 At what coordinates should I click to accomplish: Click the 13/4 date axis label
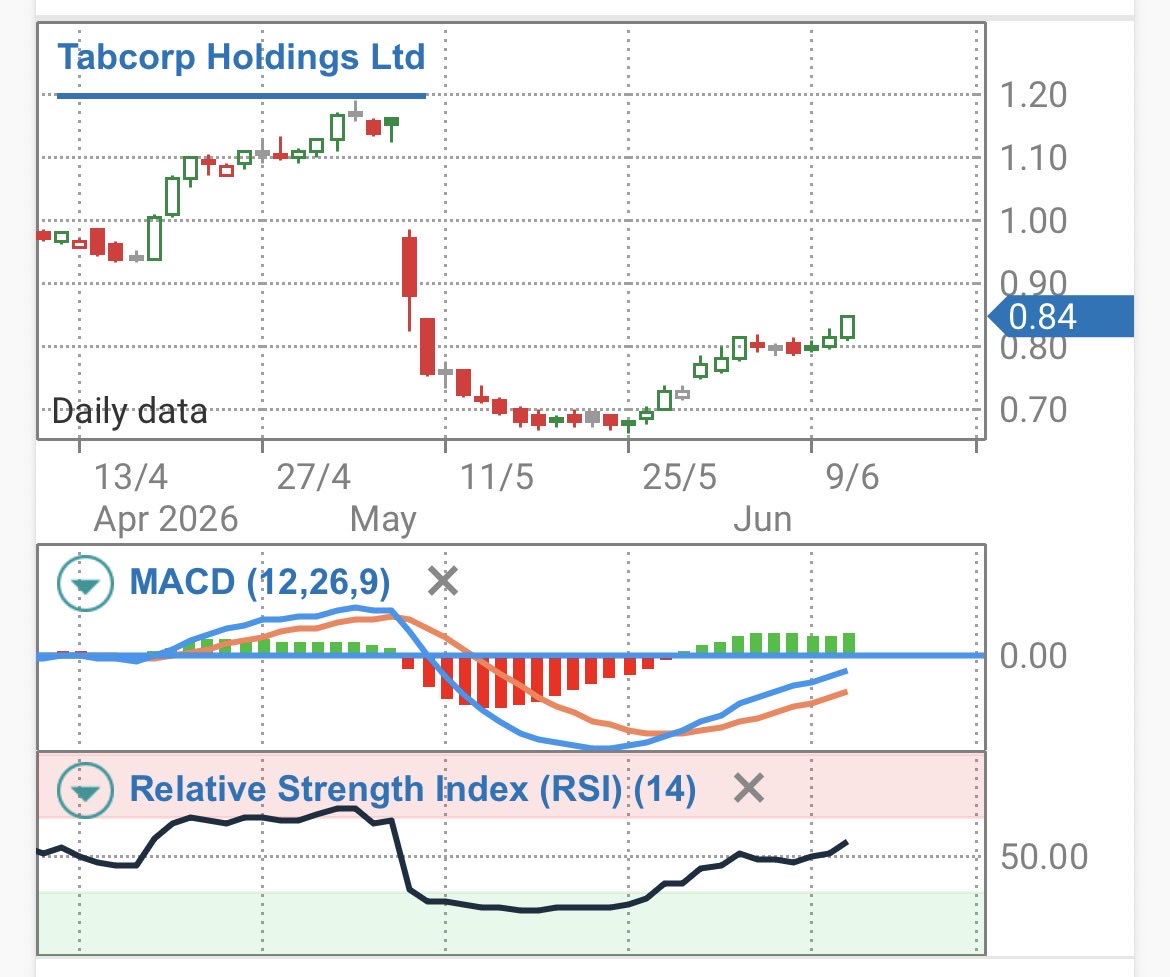tap(131, 477)
